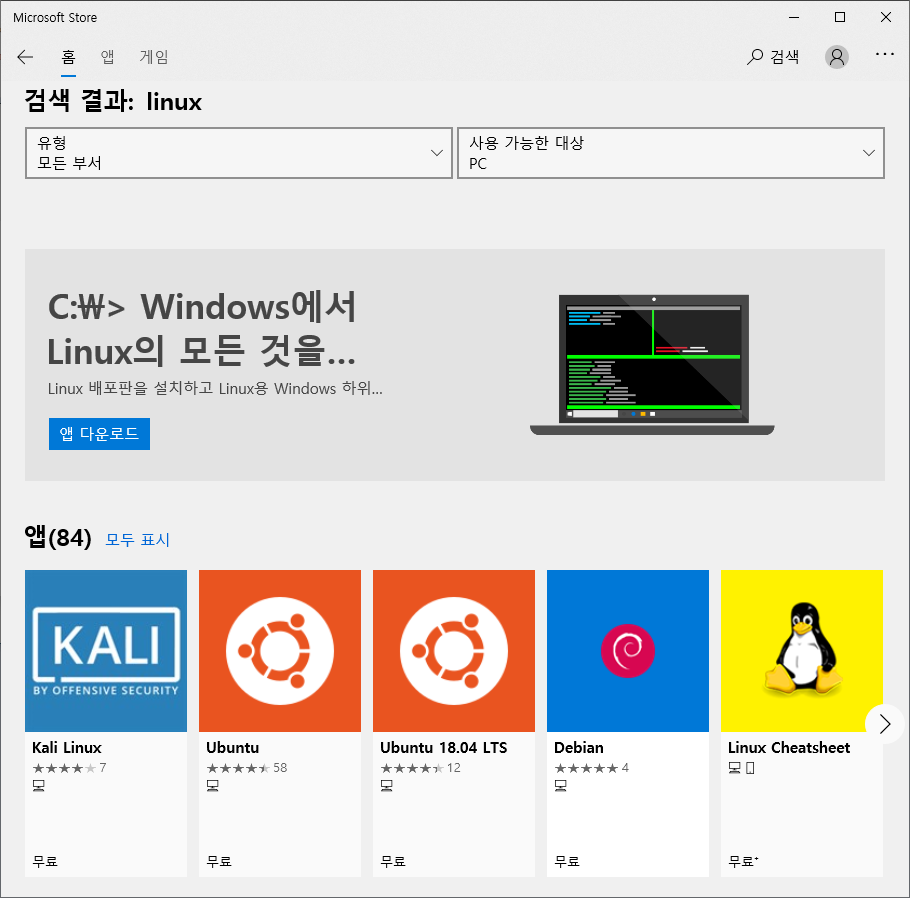910x898 pixels.
Task: Open the Linux Cheatsheet penguin tile
Action: pos(801,651)
